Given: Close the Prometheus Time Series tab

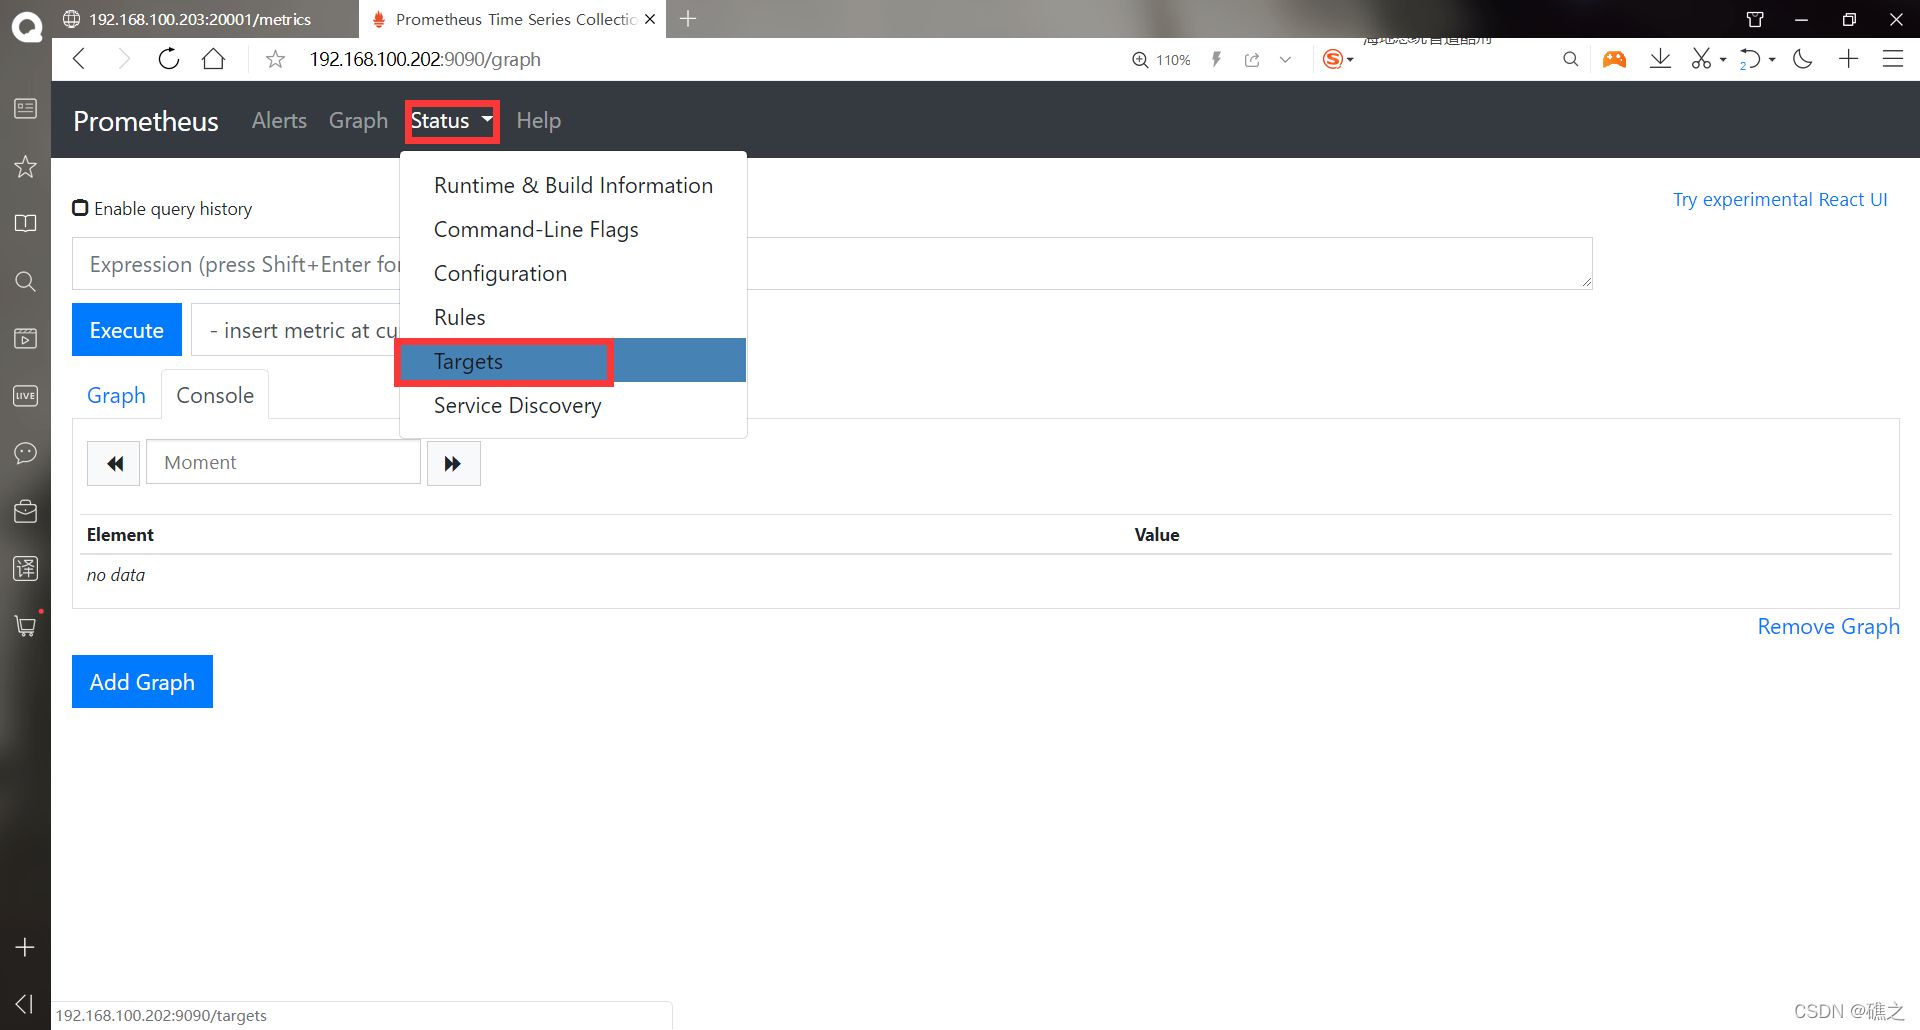Looking at the screenshot, I should [x=650, y=19].
